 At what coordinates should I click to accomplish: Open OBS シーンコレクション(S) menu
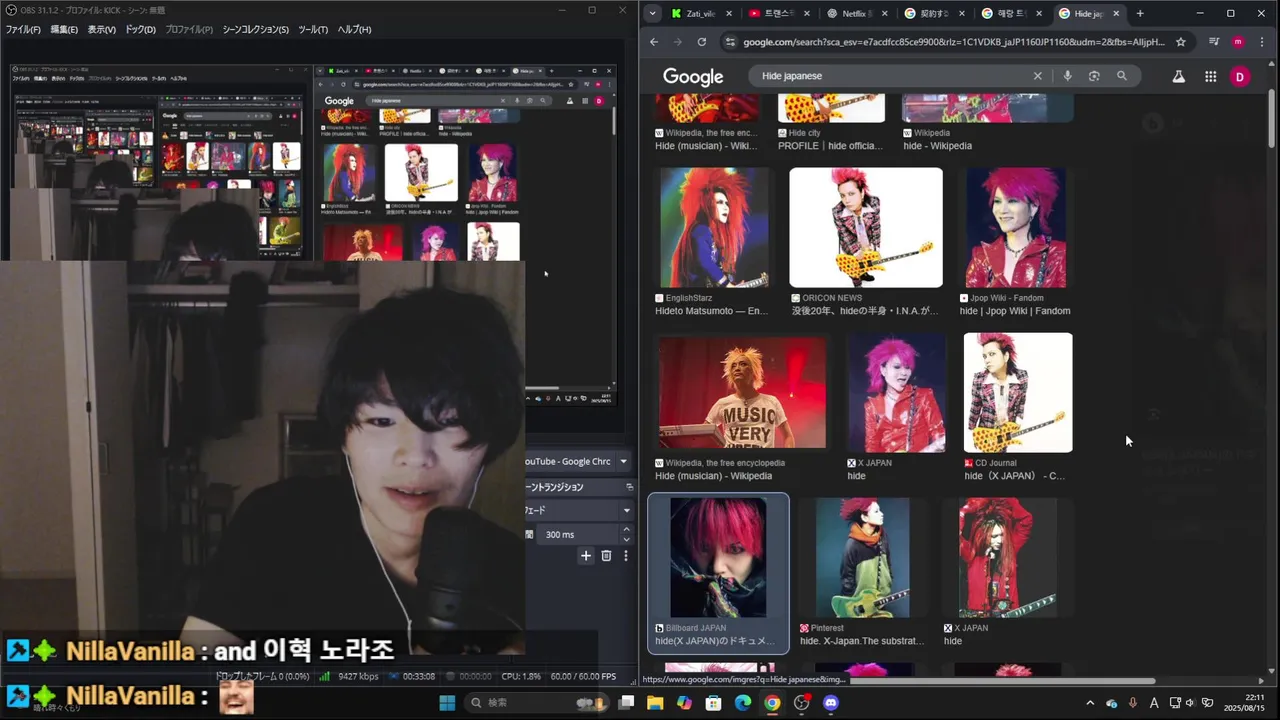click(x=255, y=30)
